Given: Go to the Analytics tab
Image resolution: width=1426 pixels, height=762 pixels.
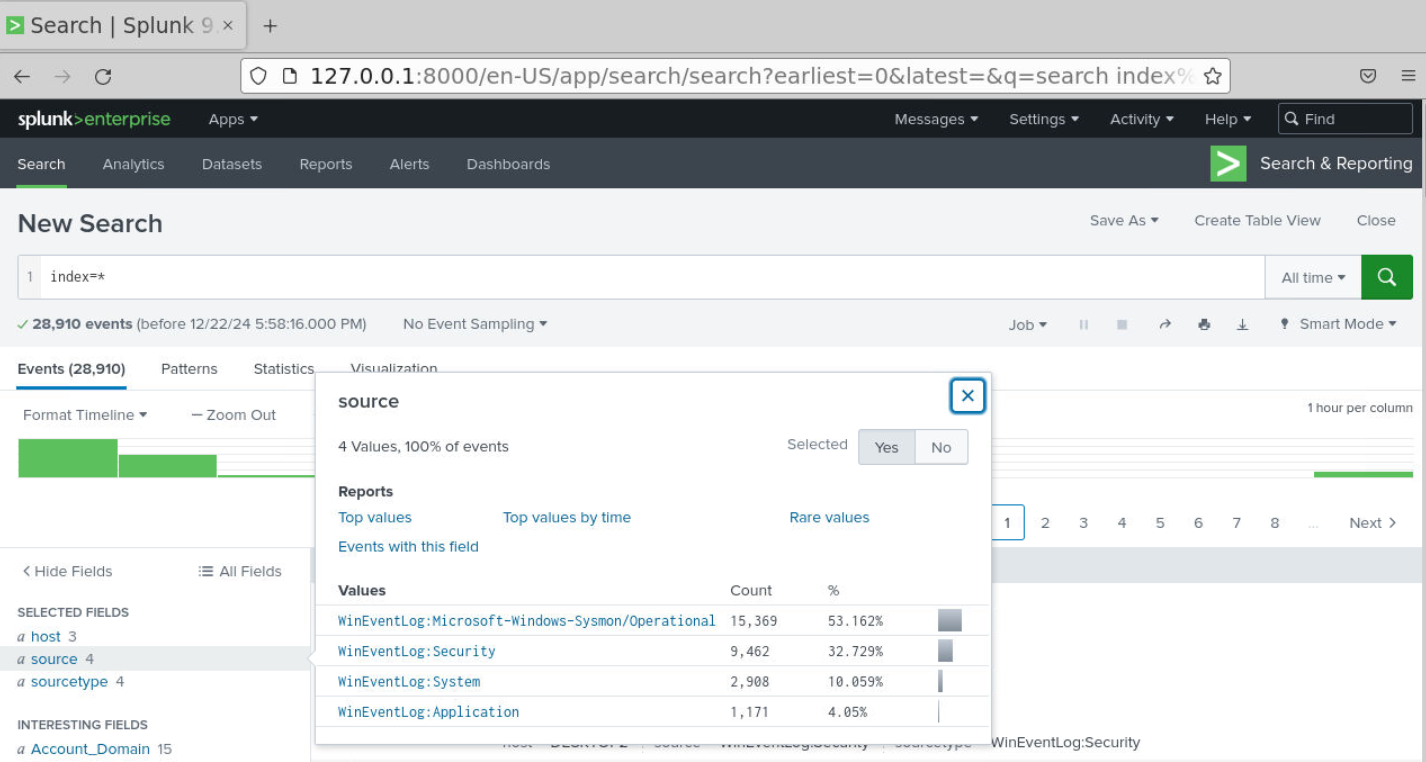Looking at the screenshot, I should click(x=133, y=164).
